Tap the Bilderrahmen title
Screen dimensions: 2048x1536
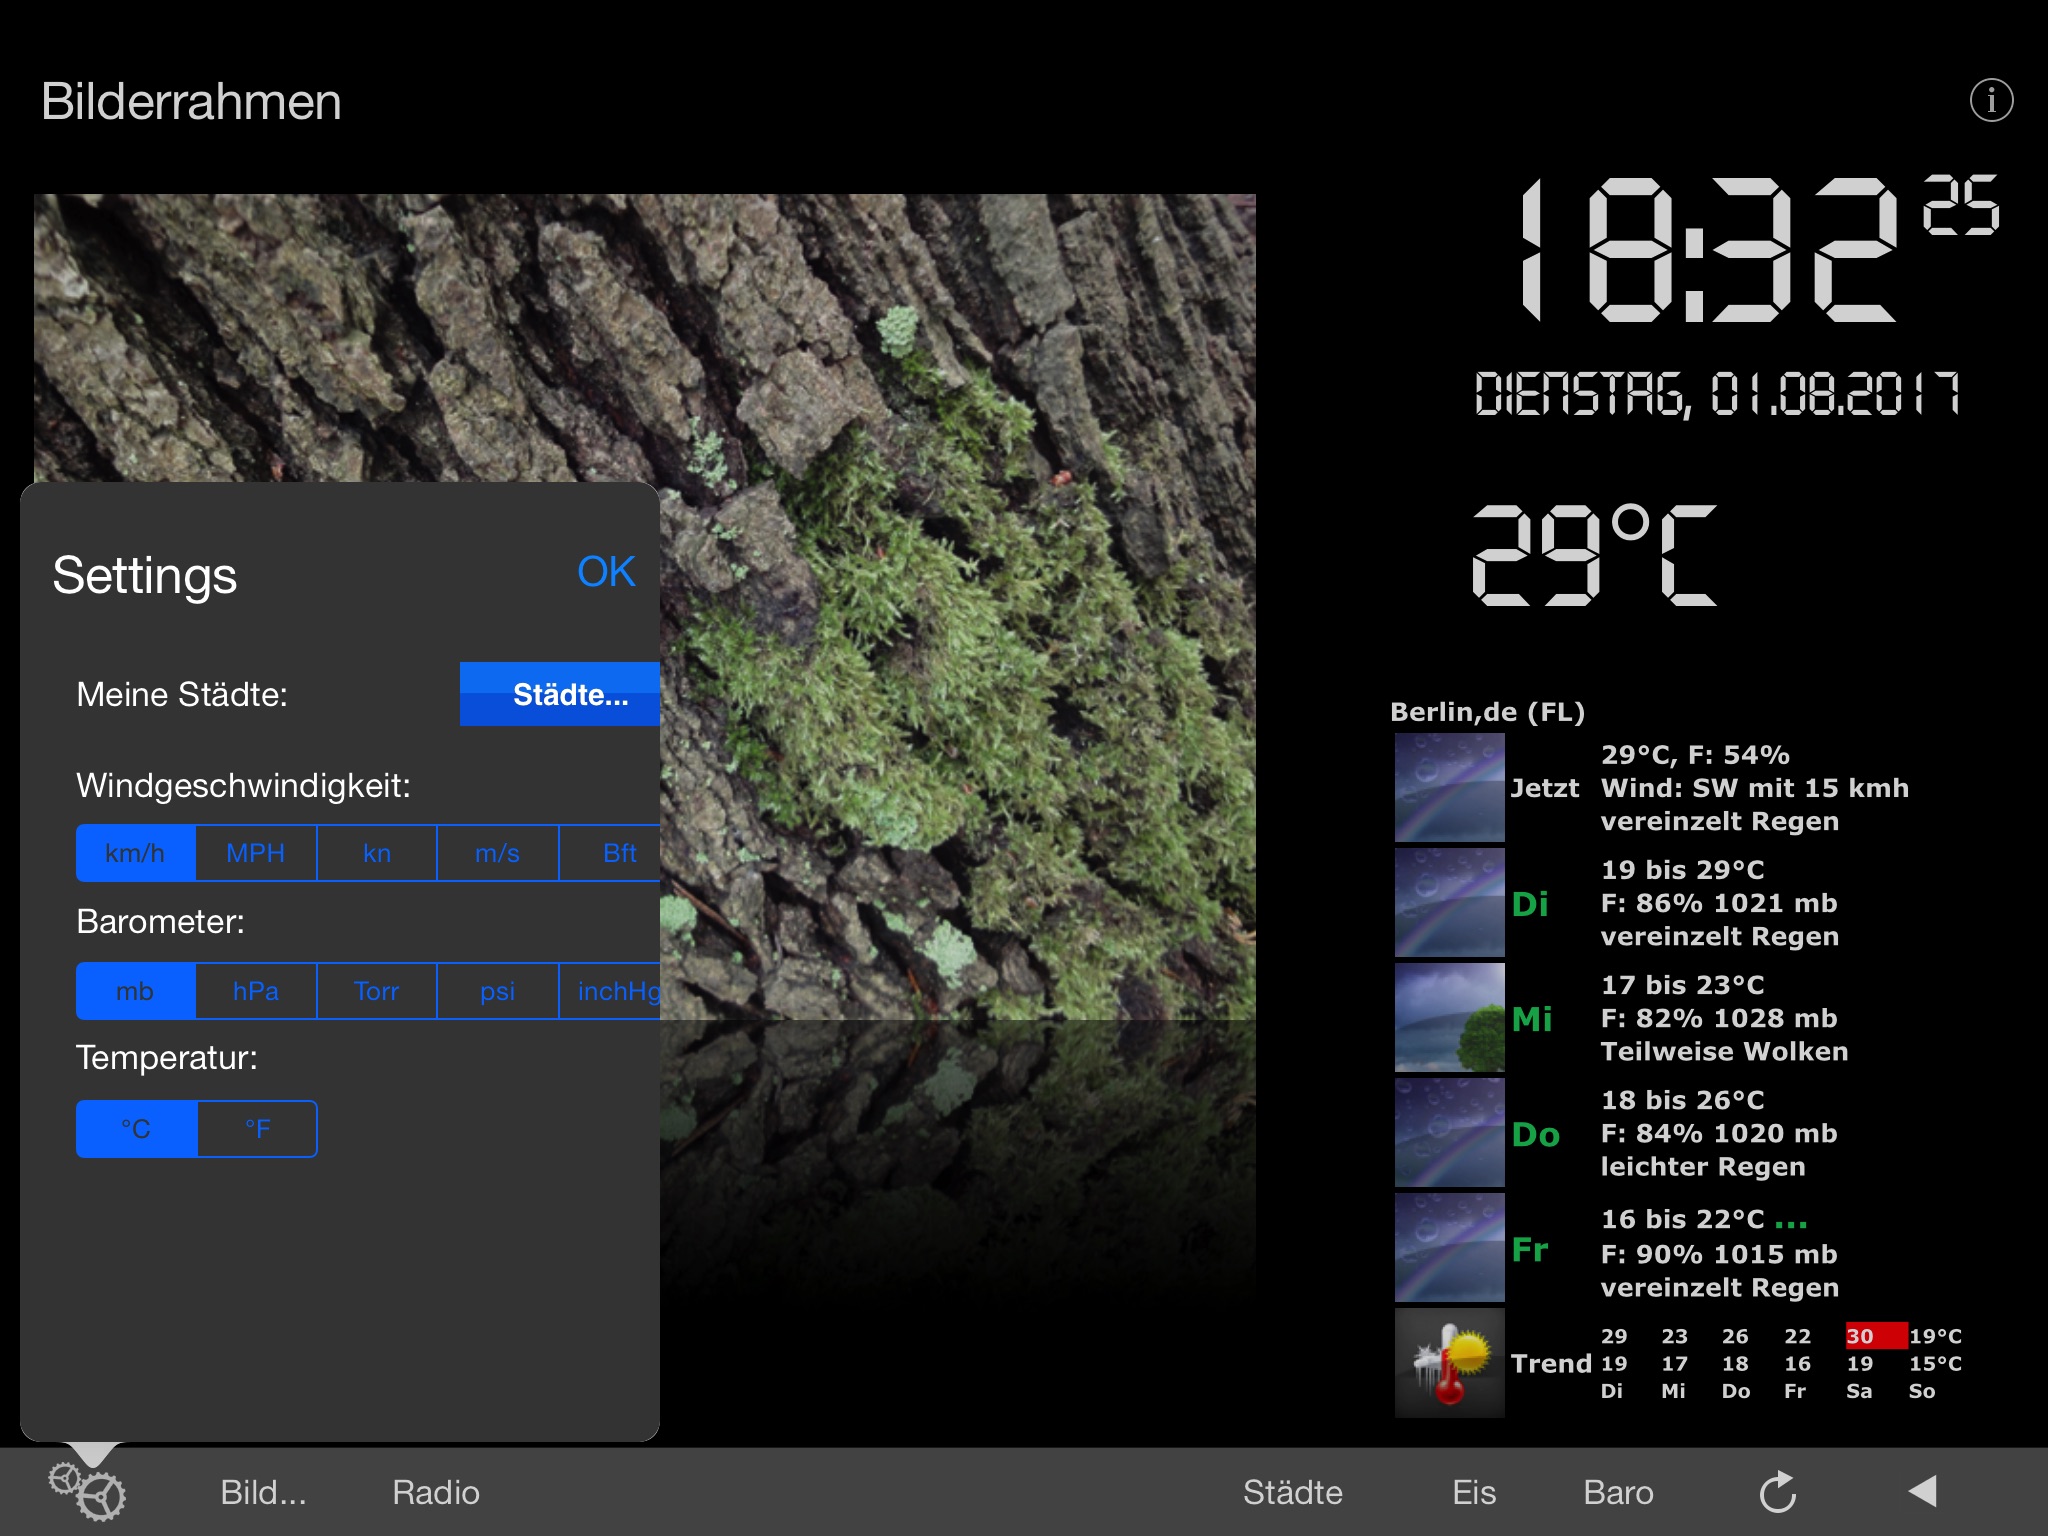(x=191, y=102)
